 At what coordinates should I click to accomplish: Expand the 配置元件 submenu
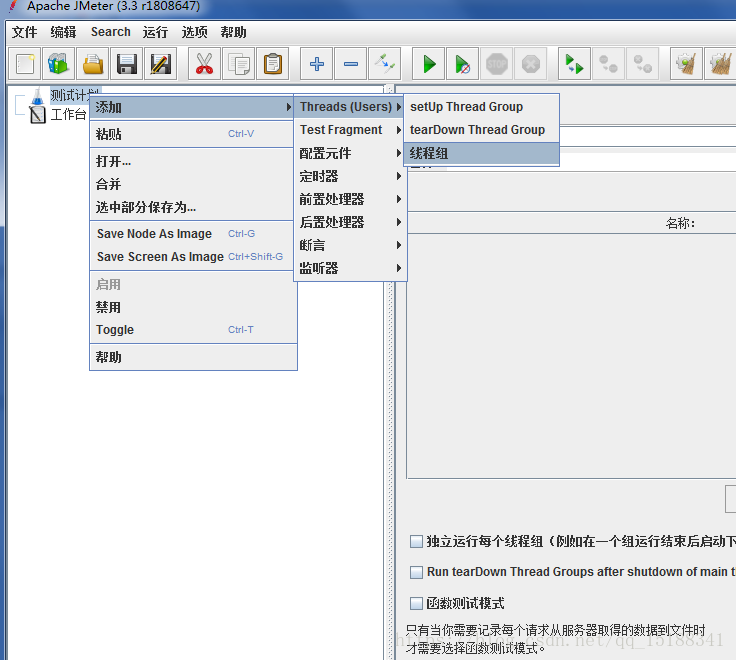point(350,153)
